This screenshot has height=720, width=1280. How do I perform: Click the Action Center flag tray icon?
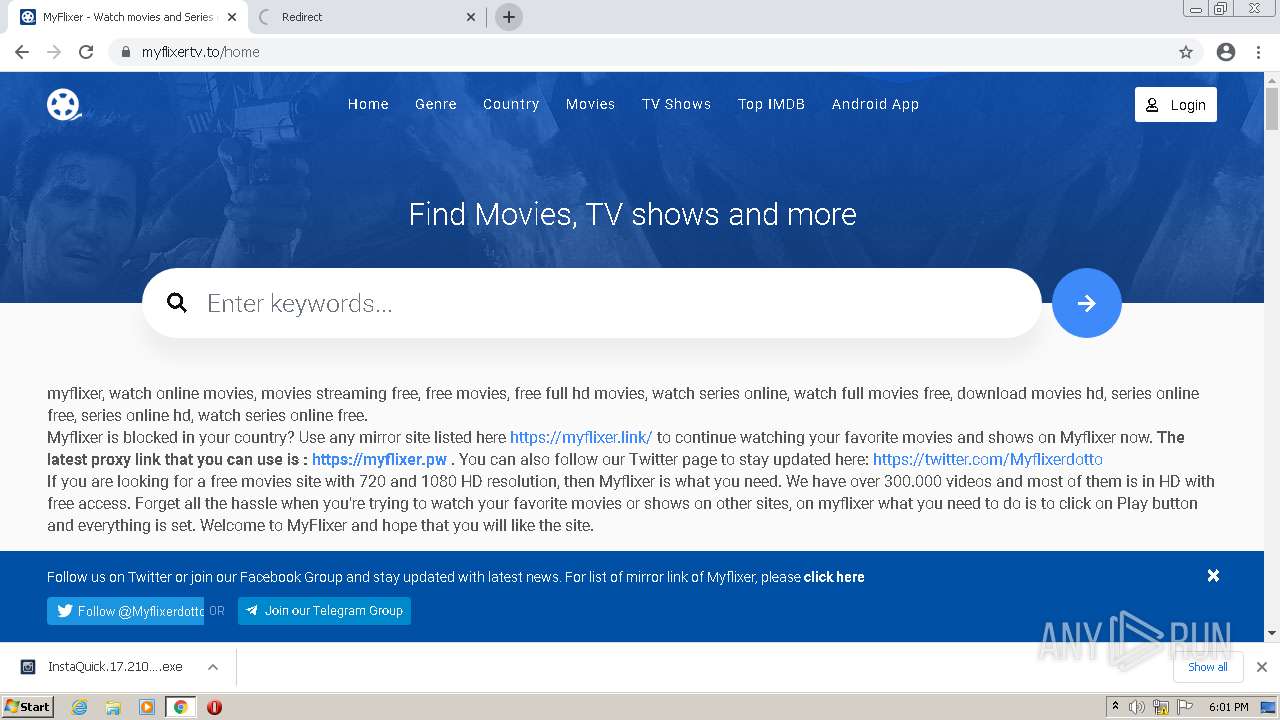(x=1185, y=707)
